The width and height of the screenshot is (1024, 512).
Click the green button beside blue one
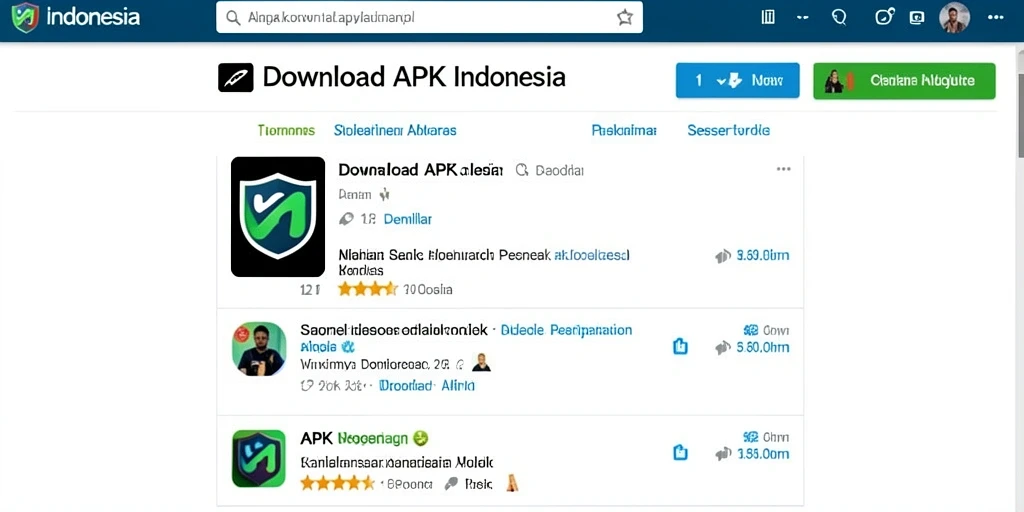[x=904, y=81]
